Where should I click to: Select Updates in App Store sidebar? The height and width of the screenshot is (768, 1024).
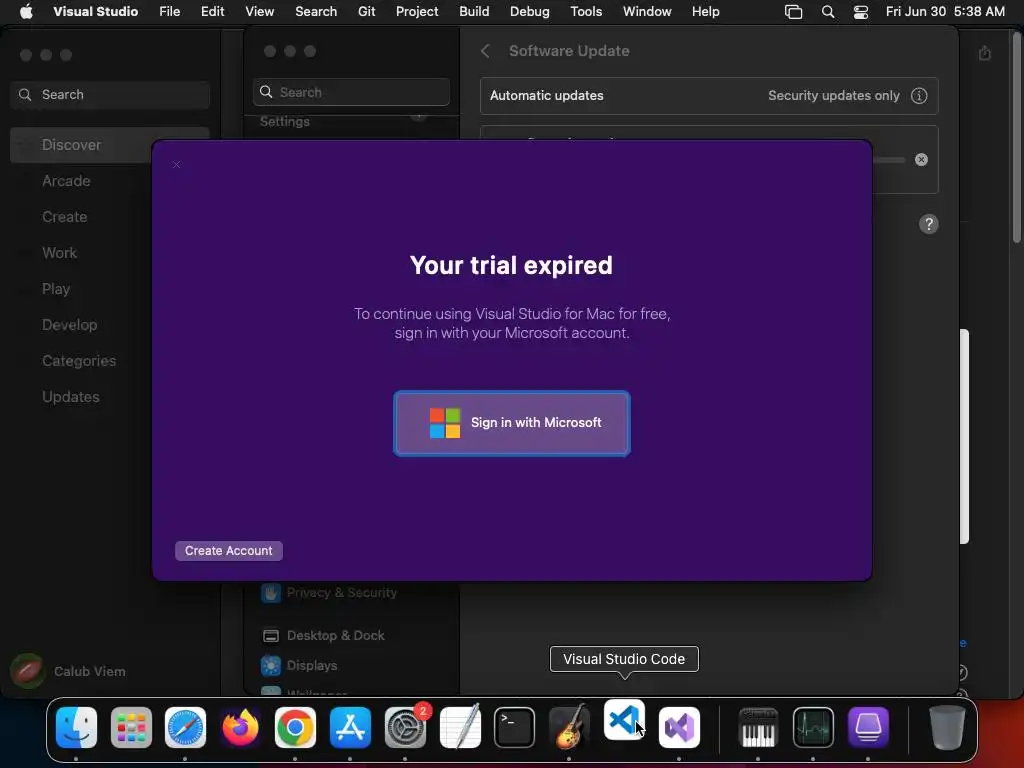click(71, 396)
